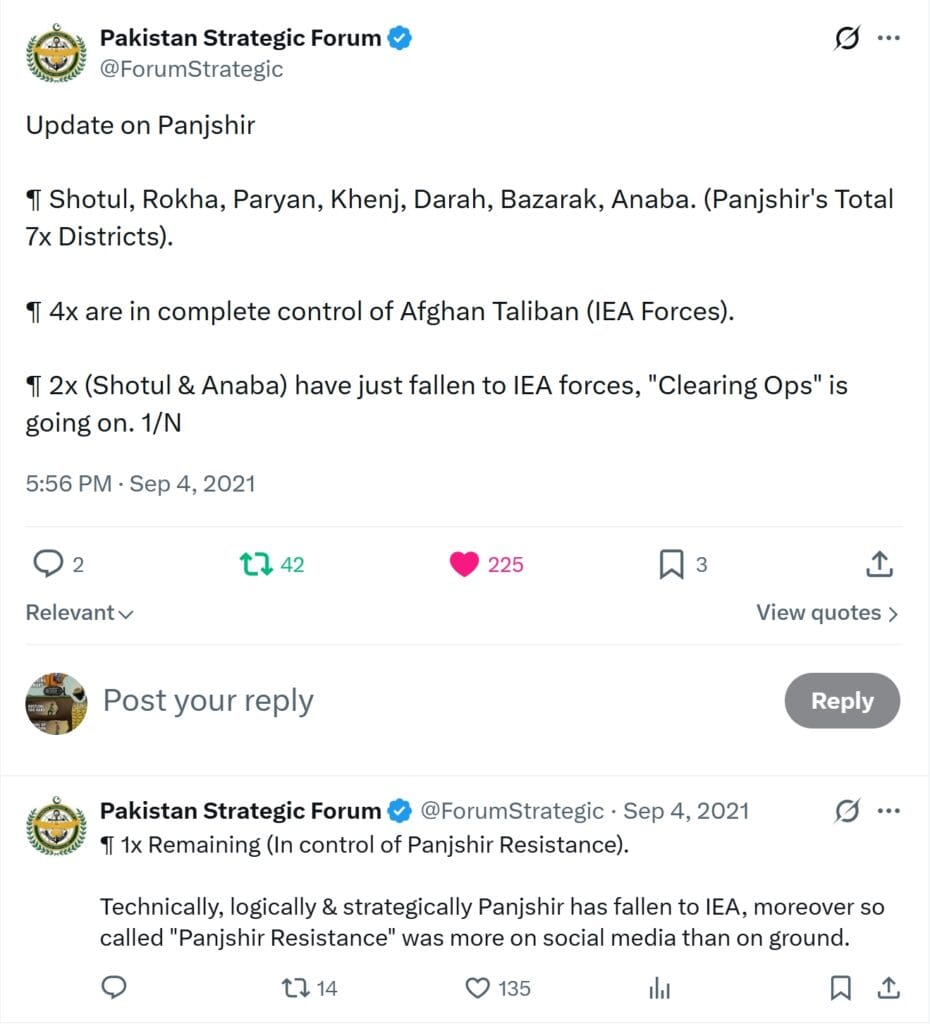This screenshot has height=1024, width=930.
Task: Click the reply bubble icon with 2 replies
Action: tap(48, 565)
